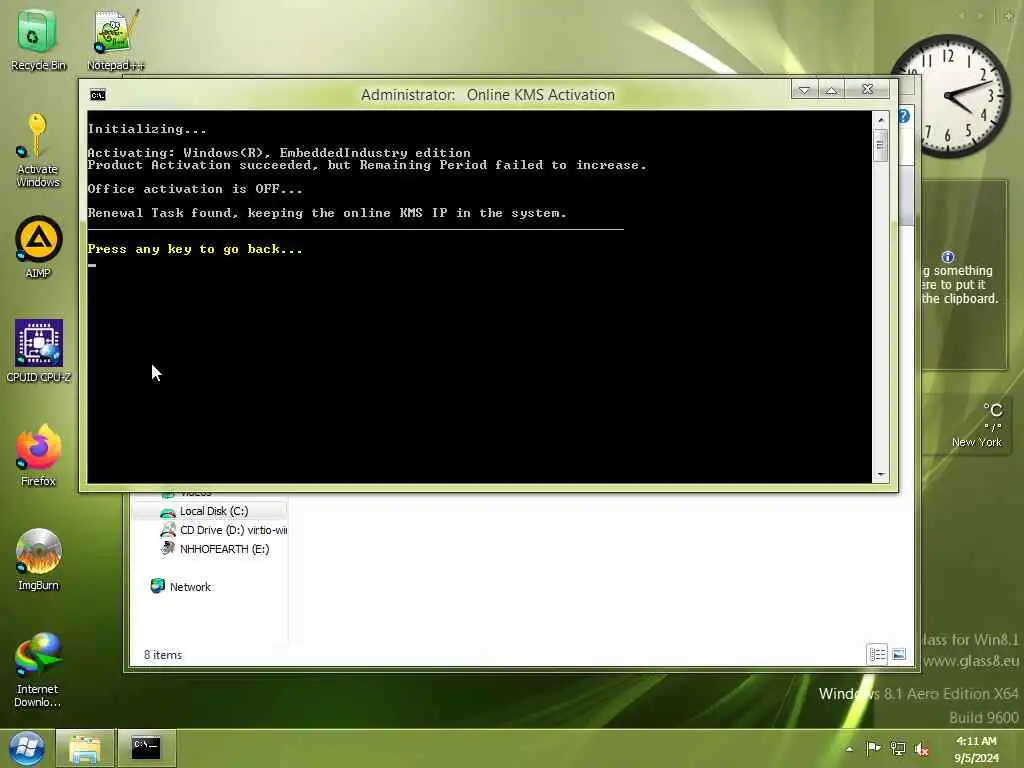
Task: Open the network tray icon
Action: click(898, 749)
